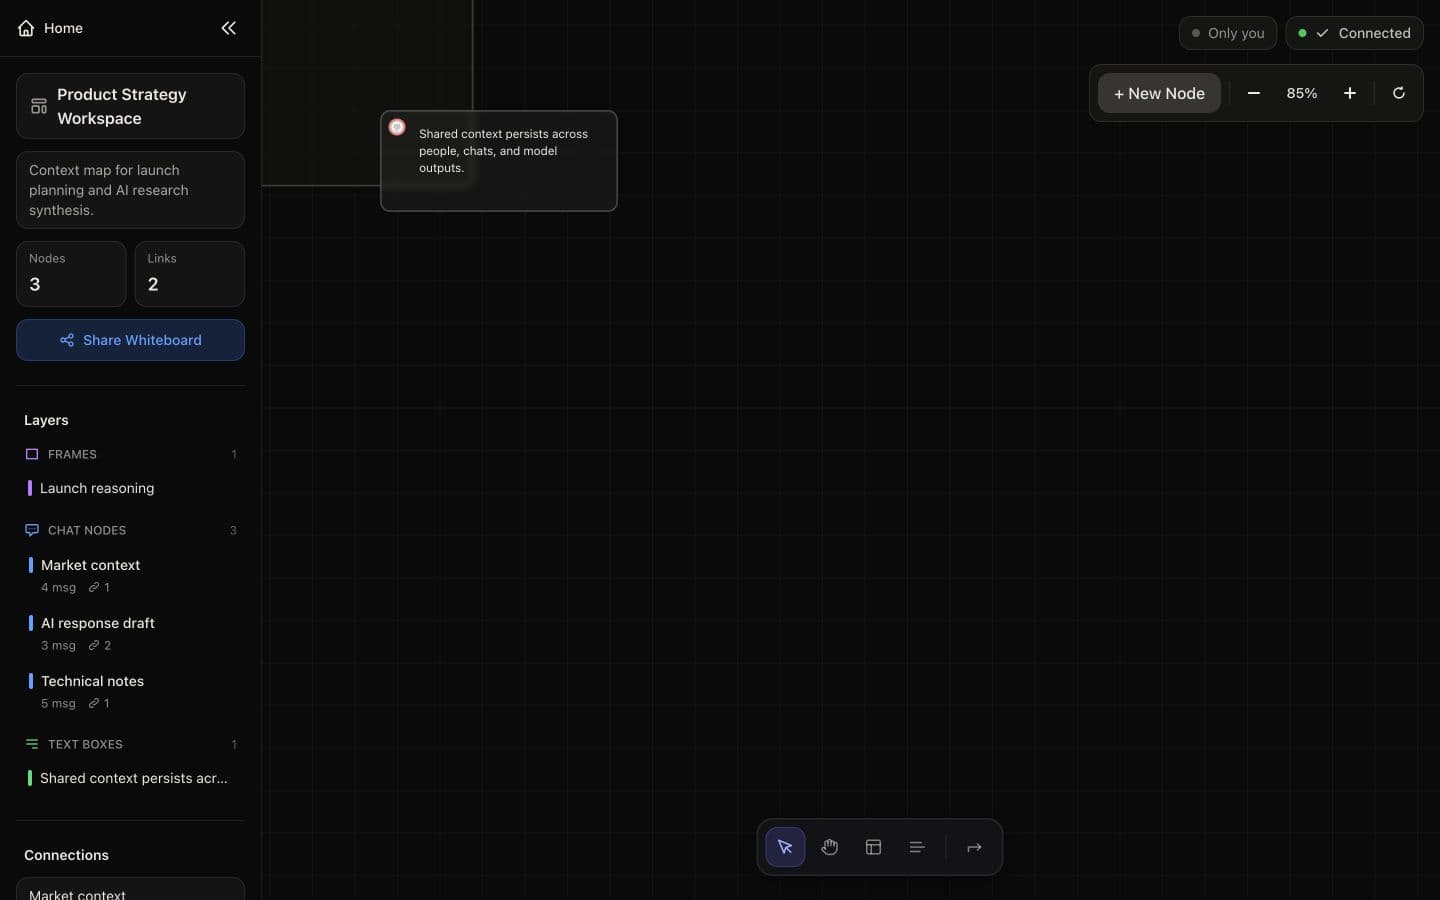Collapse the CHAT NODES layer group
The height and width of the screenshot is (900, 1440).
pos(130,530)
